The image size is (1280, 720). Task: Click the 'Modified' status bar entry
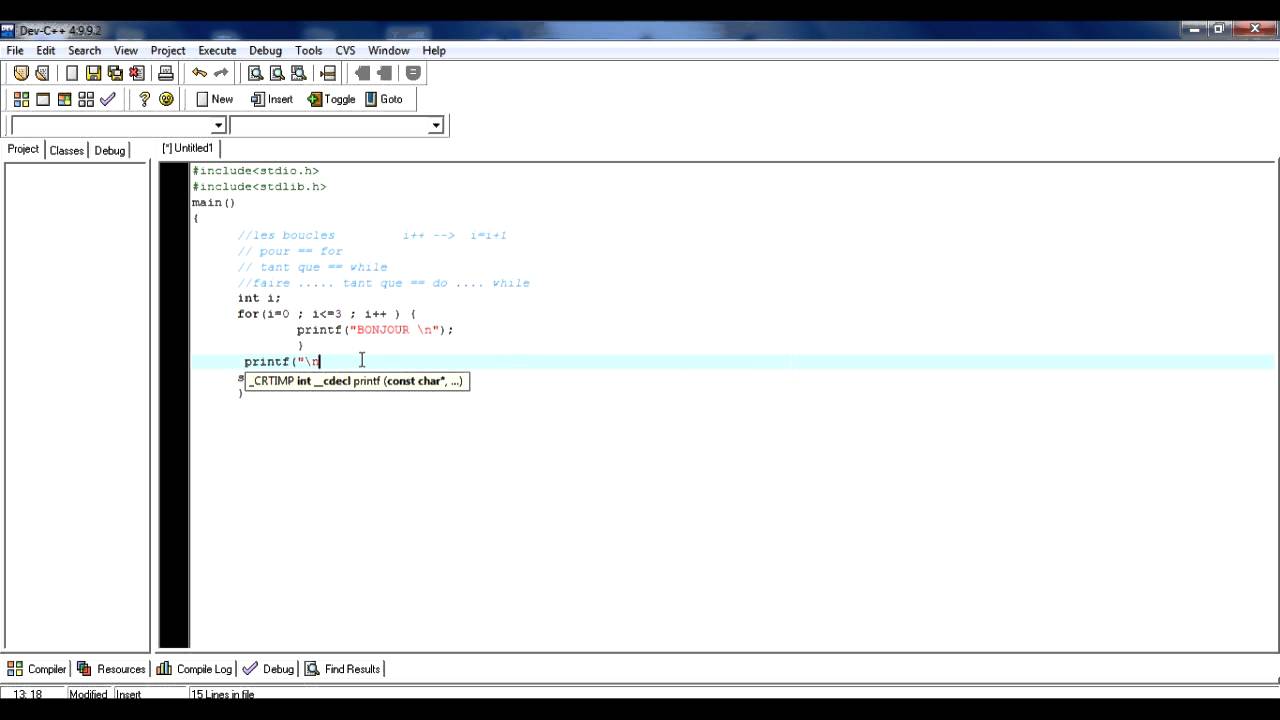(88, 695)
